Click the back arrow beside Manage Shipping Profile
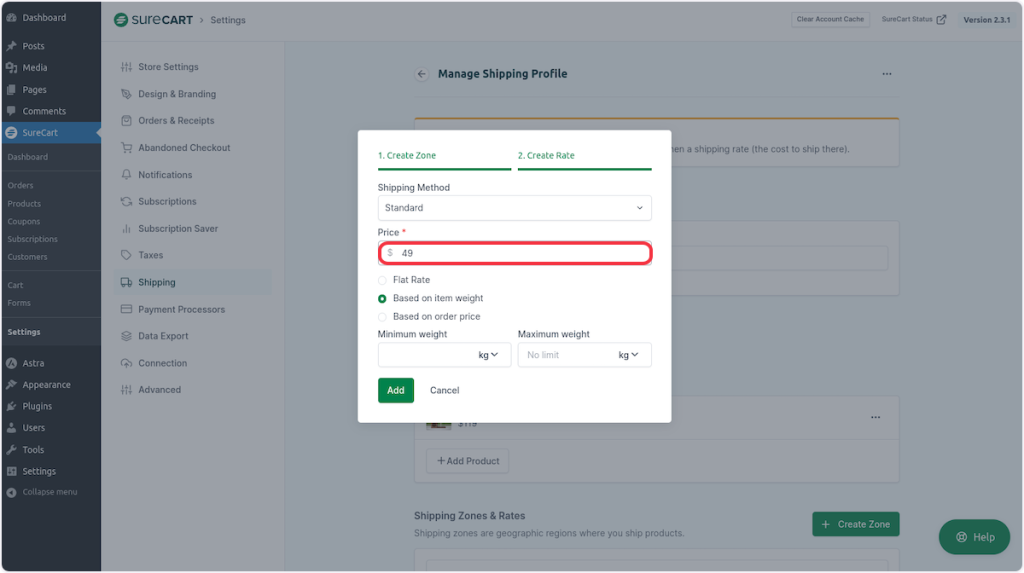Screen dimensions: 1024x573 pos(422,74)
